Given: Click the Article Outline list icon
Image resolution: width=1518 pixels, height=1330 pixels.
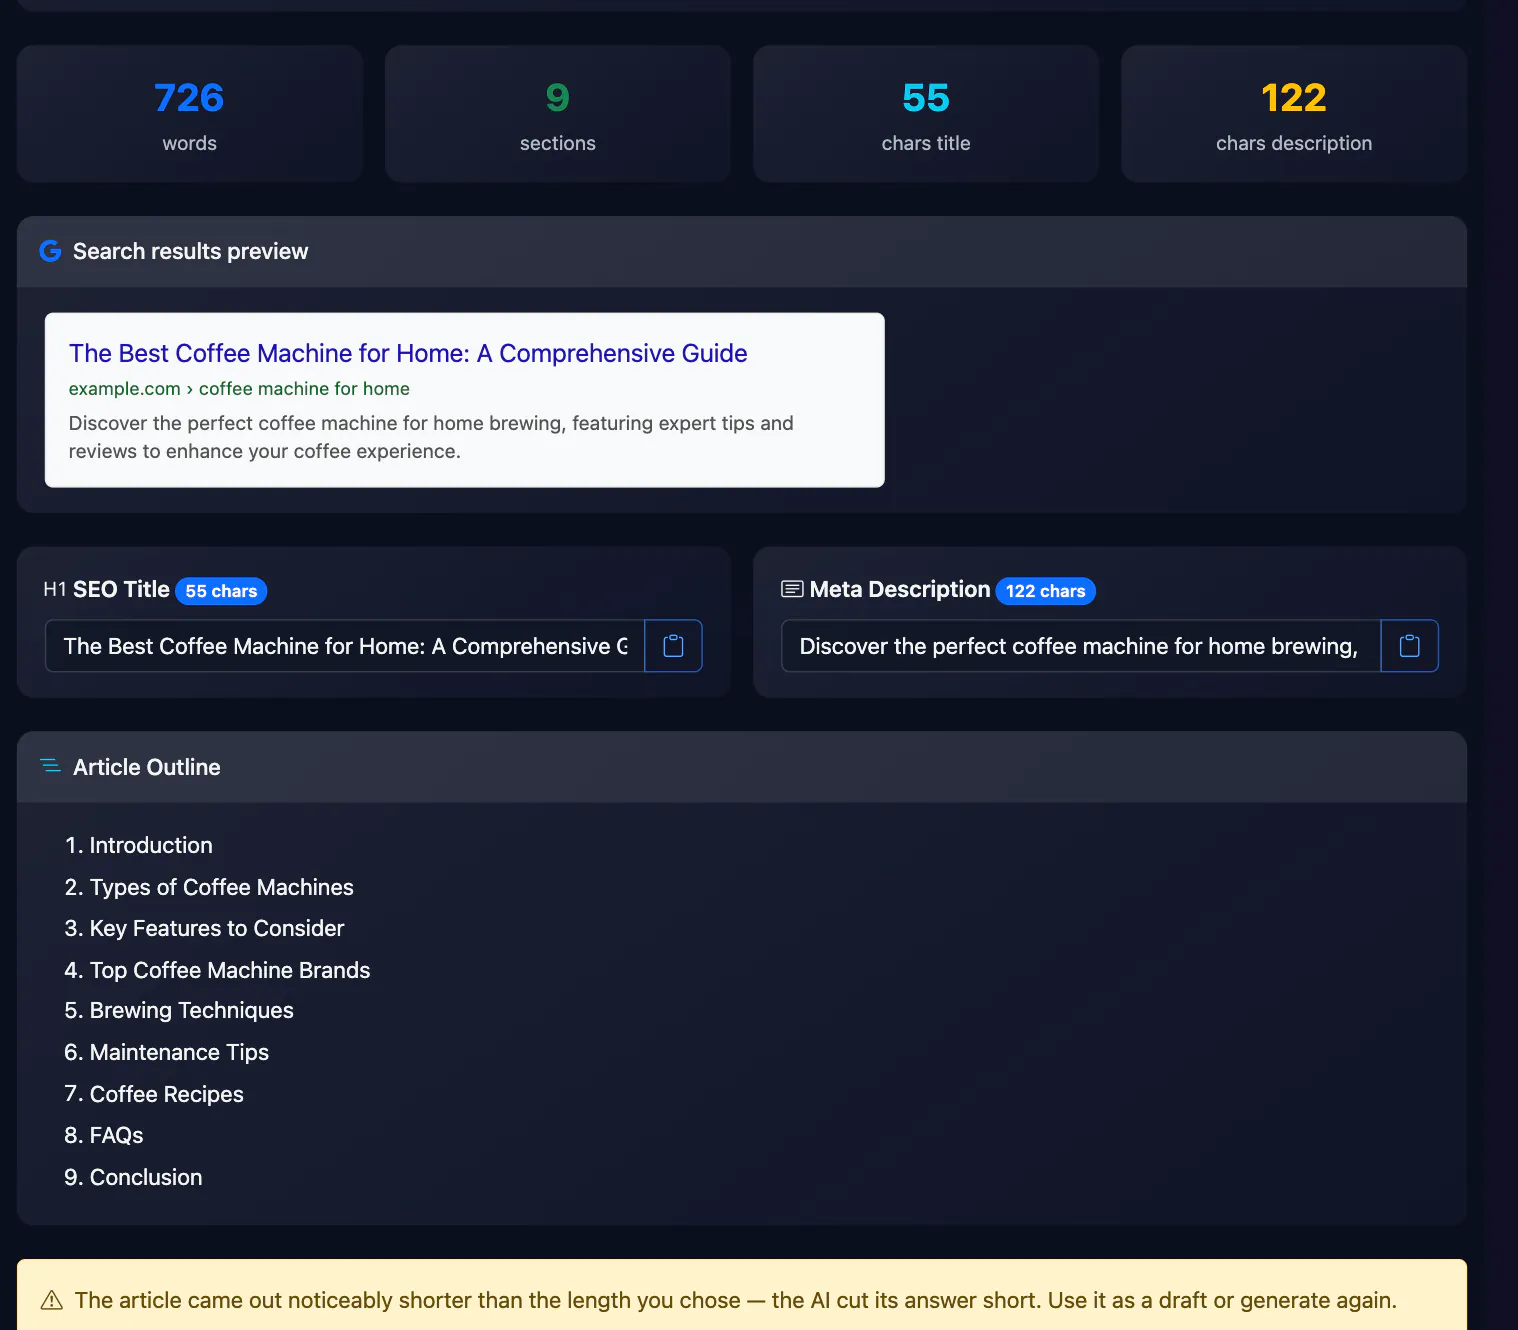Looking at the screenshot, I should tap(50, 766).
